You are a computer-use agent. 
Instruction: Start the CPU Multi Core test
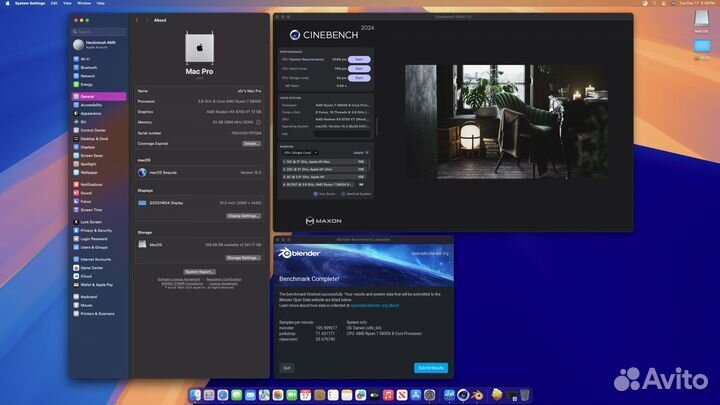[x=359, y=69]
